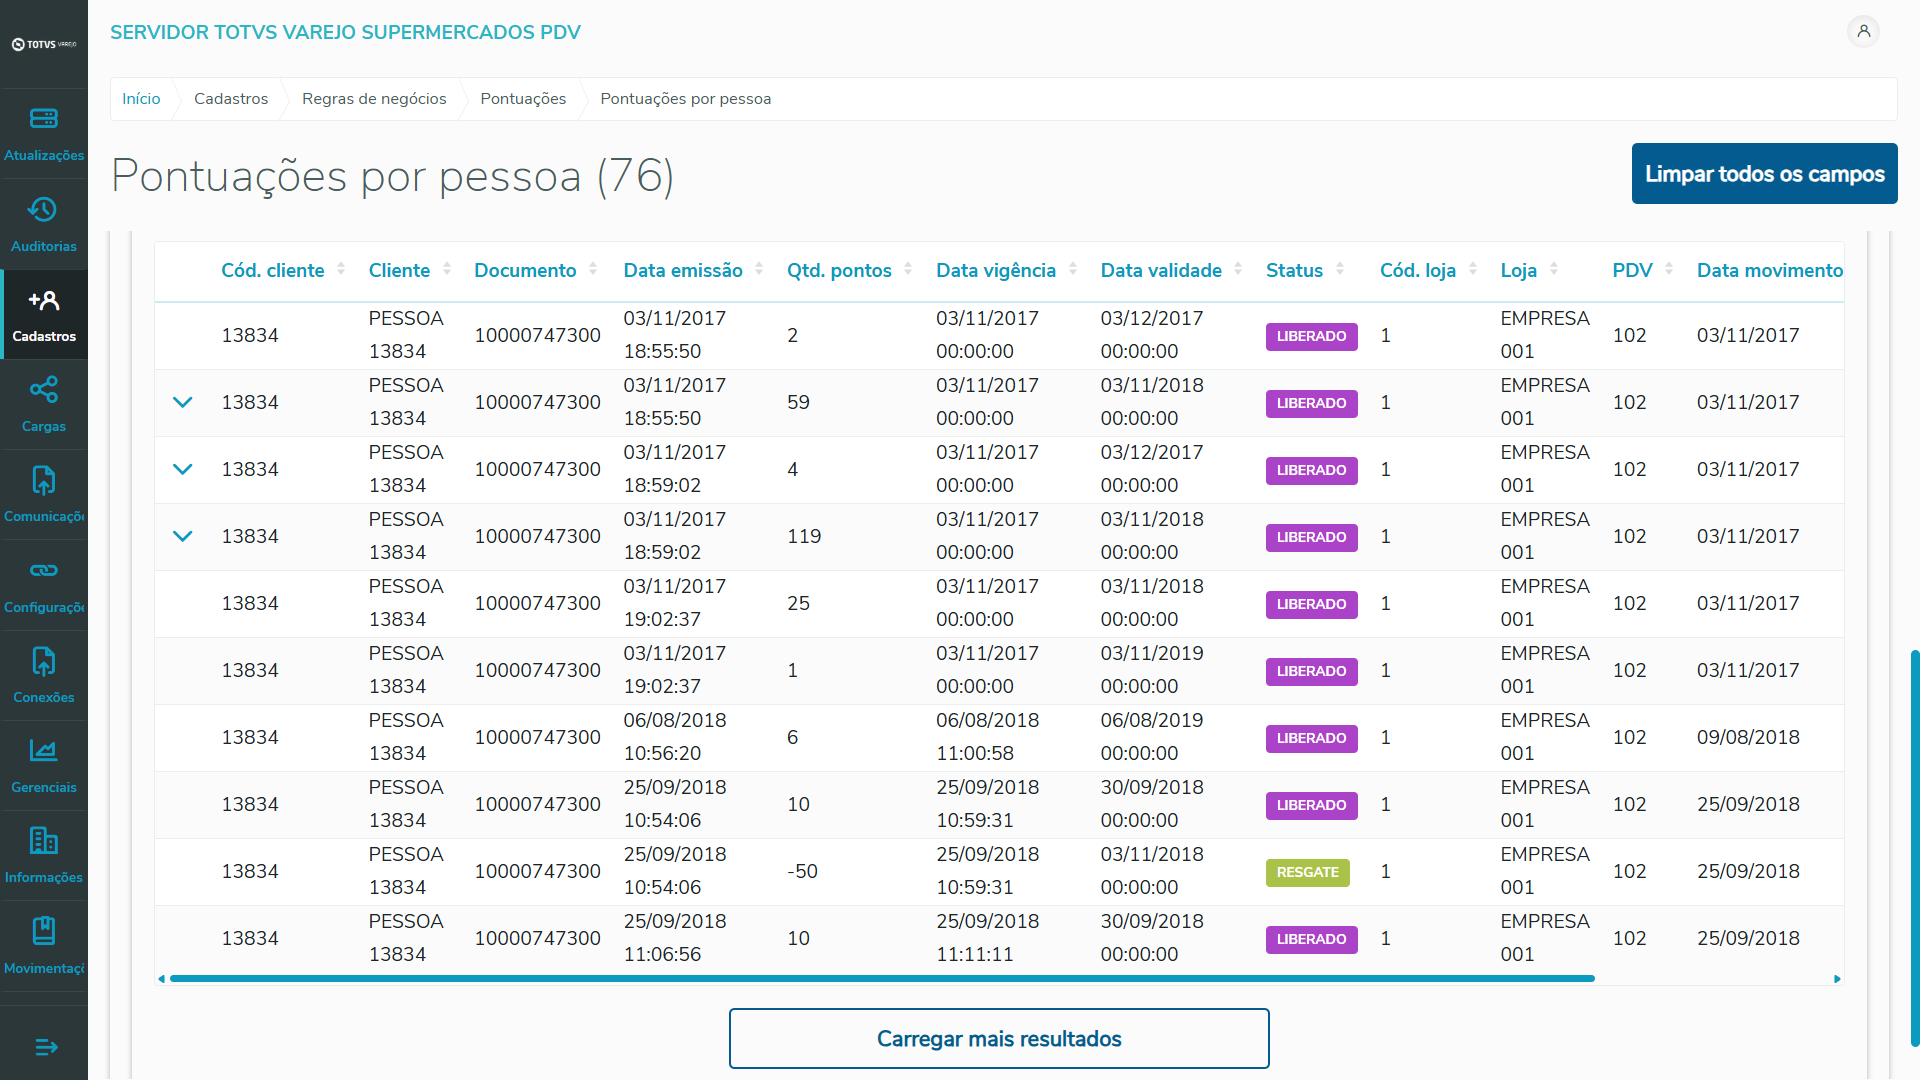Open the Movimentações sidebar icon

pos(44,931)
